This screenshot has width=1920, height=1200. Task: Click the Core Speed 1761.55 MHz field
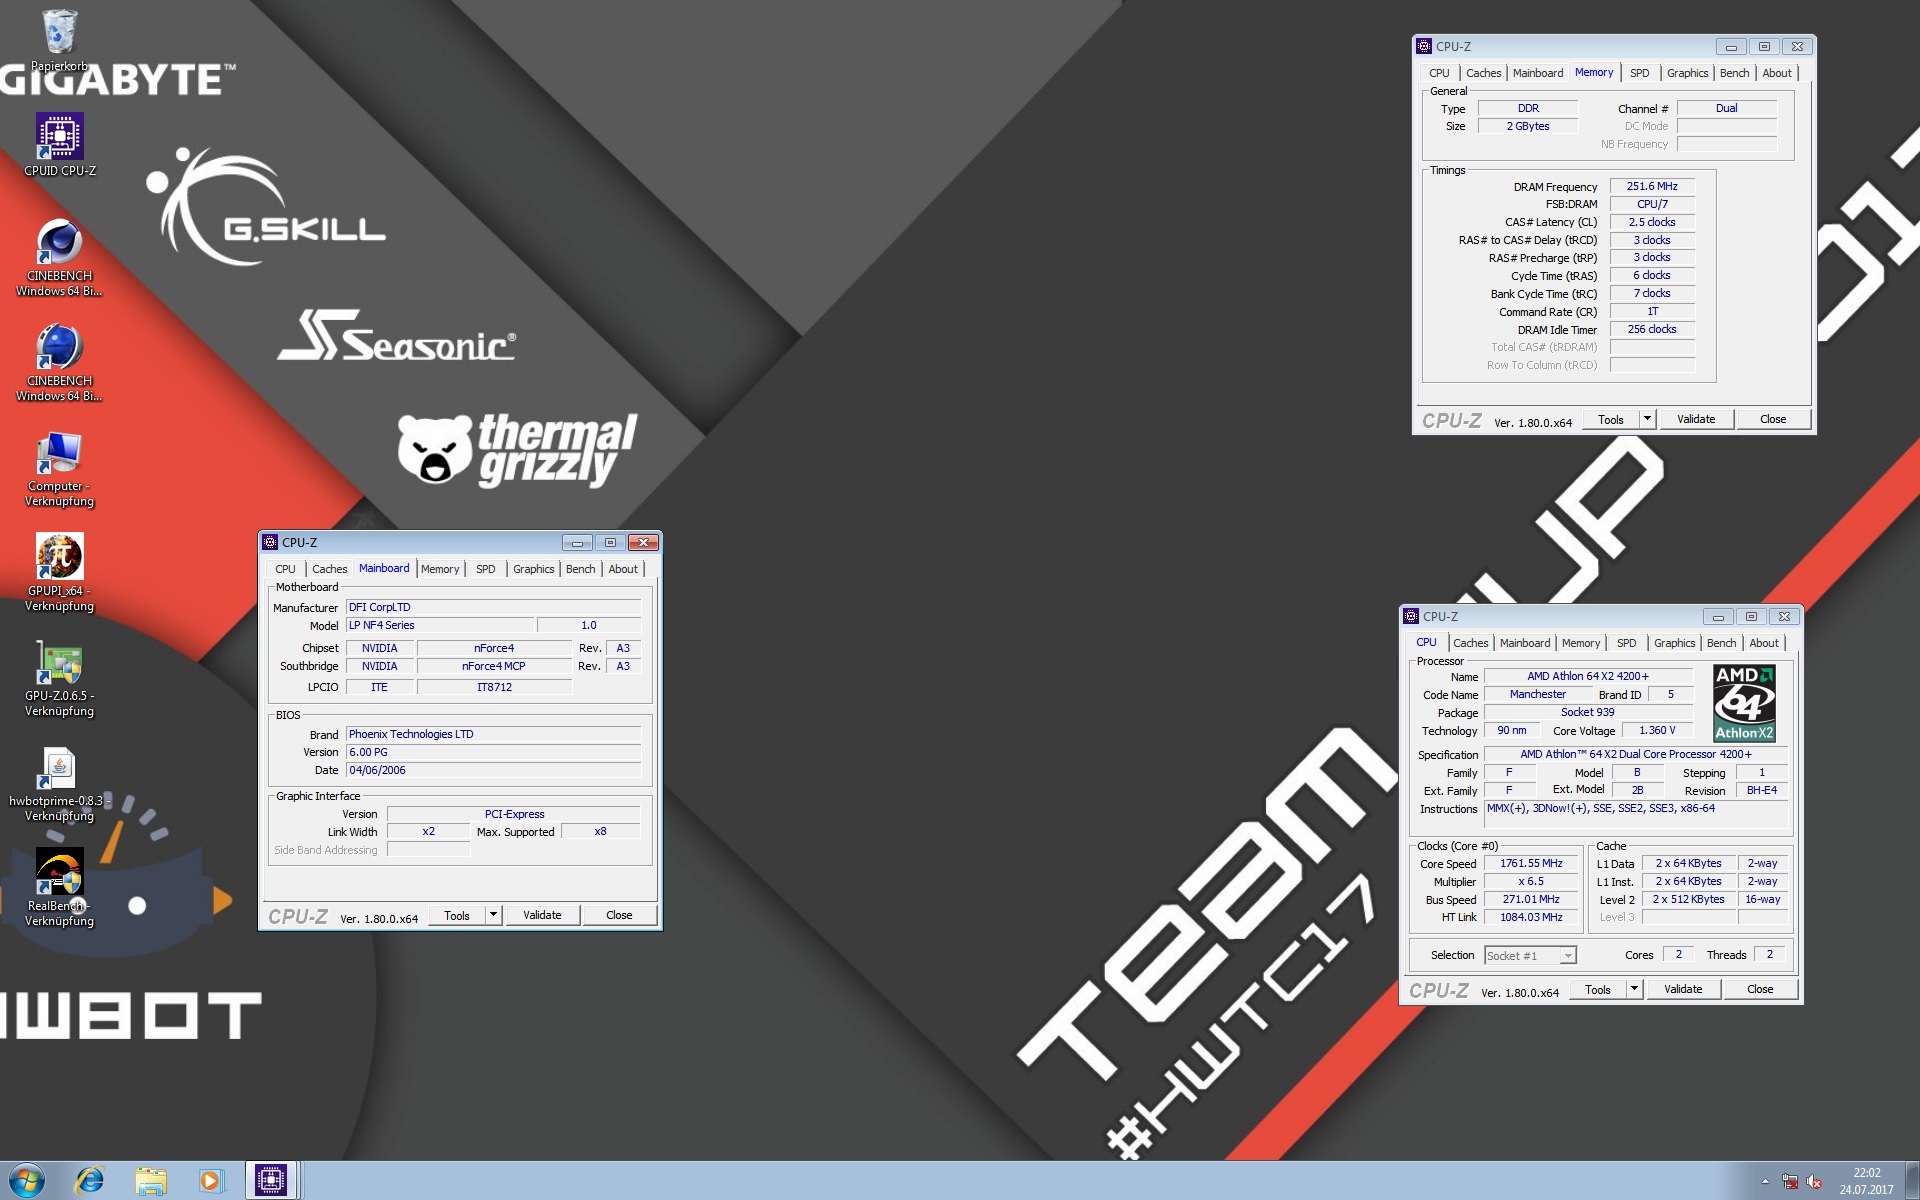(x=1531, y=863)
